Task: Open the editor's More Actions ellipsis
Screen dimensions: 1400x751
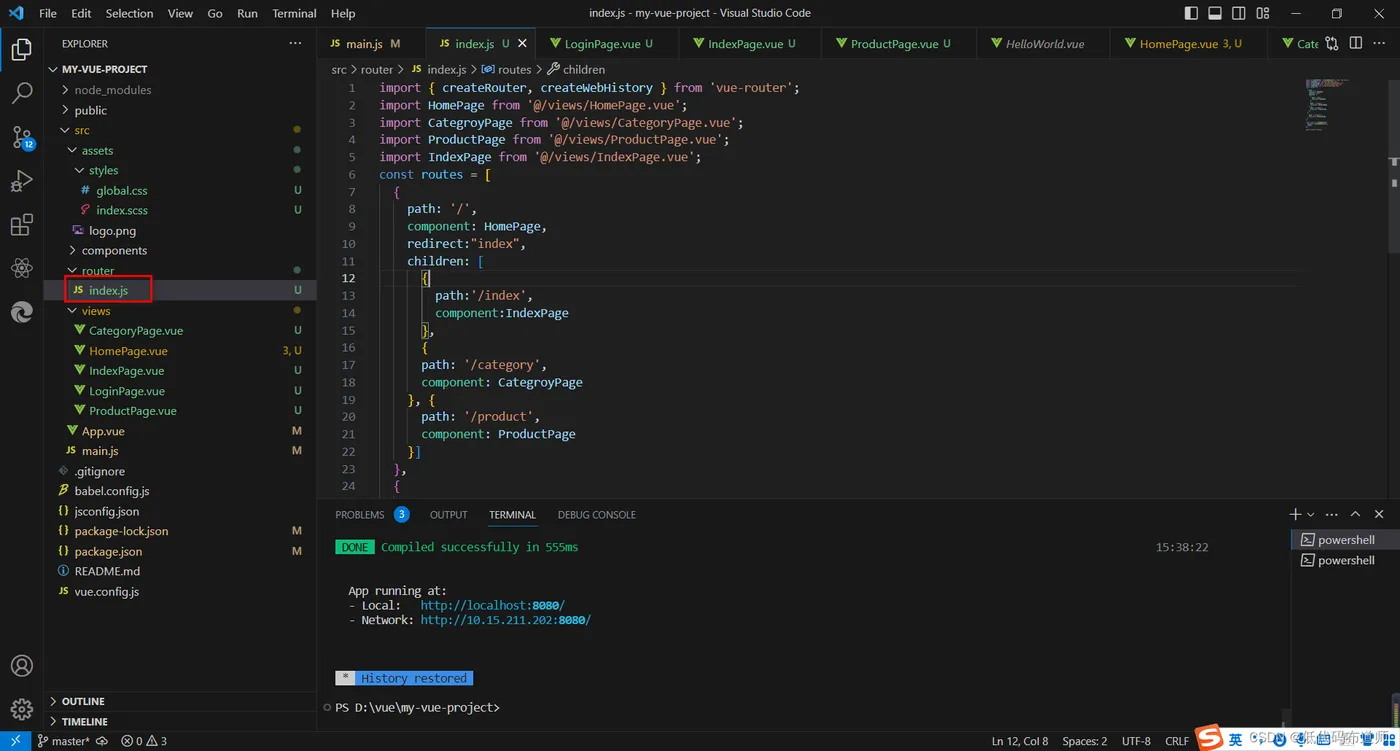Action: (1379, 43)
